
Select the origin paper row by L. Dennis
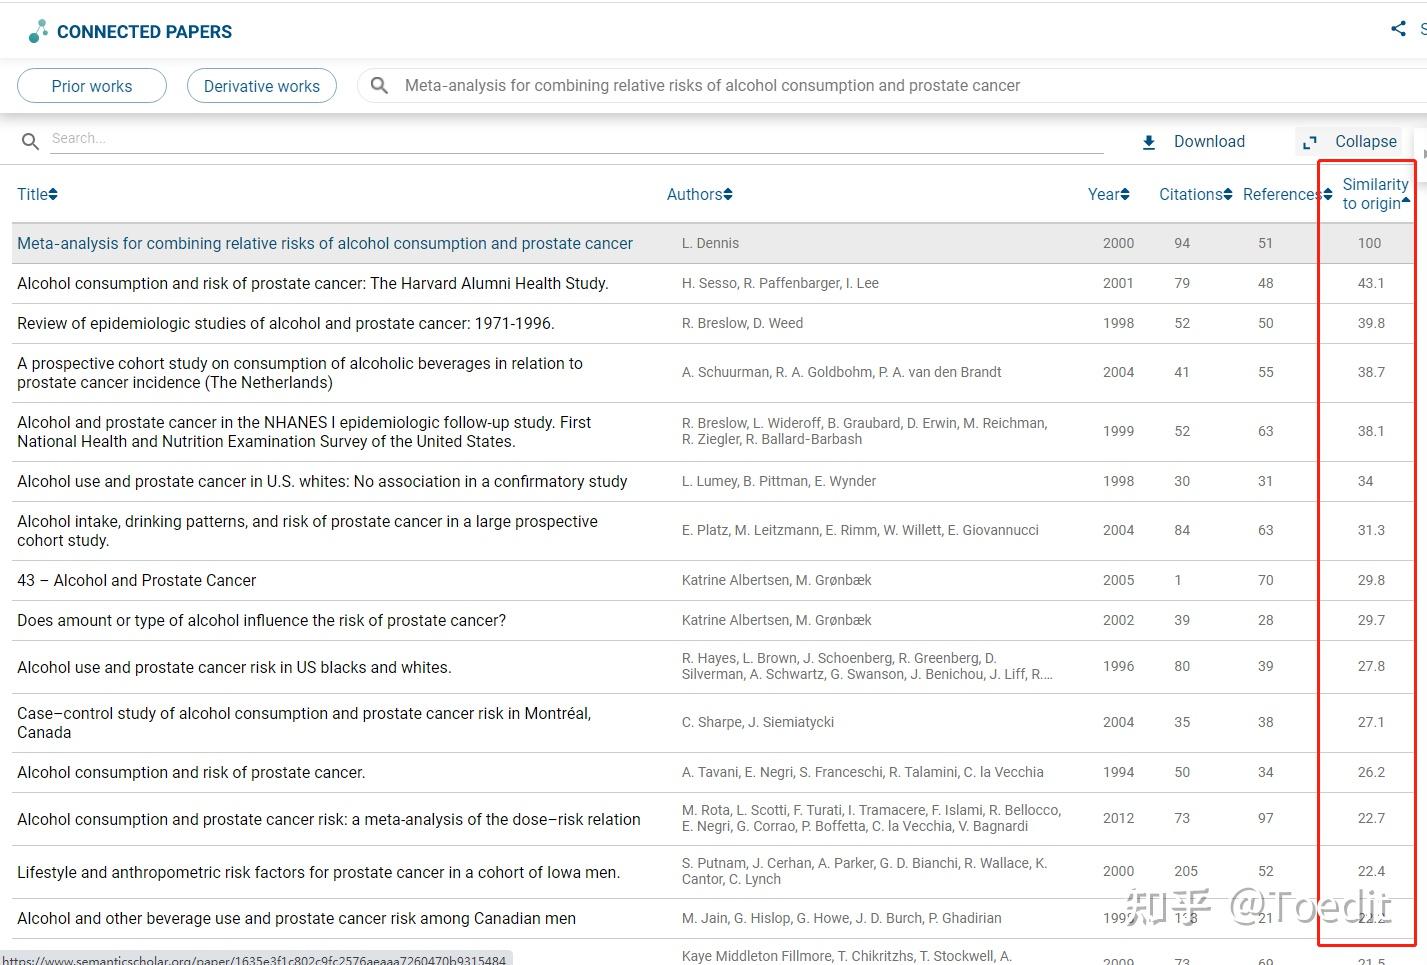[325, 243]
